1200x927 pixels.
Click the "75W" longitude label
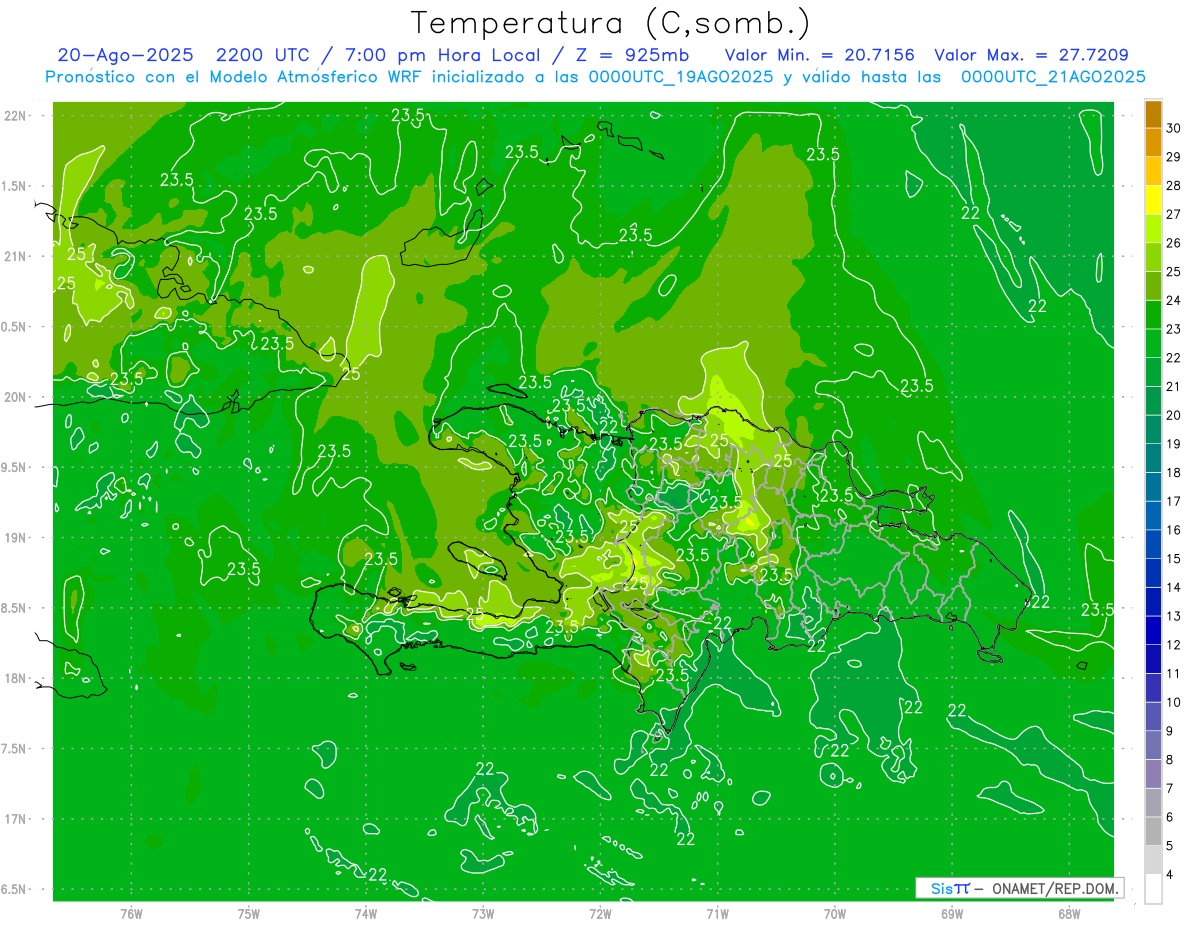pos(249,913)
